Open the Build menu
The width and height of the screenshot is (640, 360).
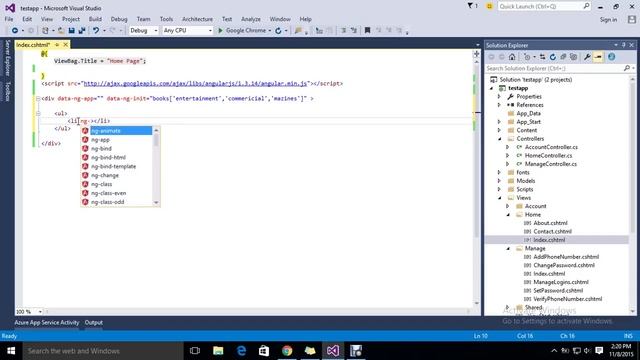point(95,19)
